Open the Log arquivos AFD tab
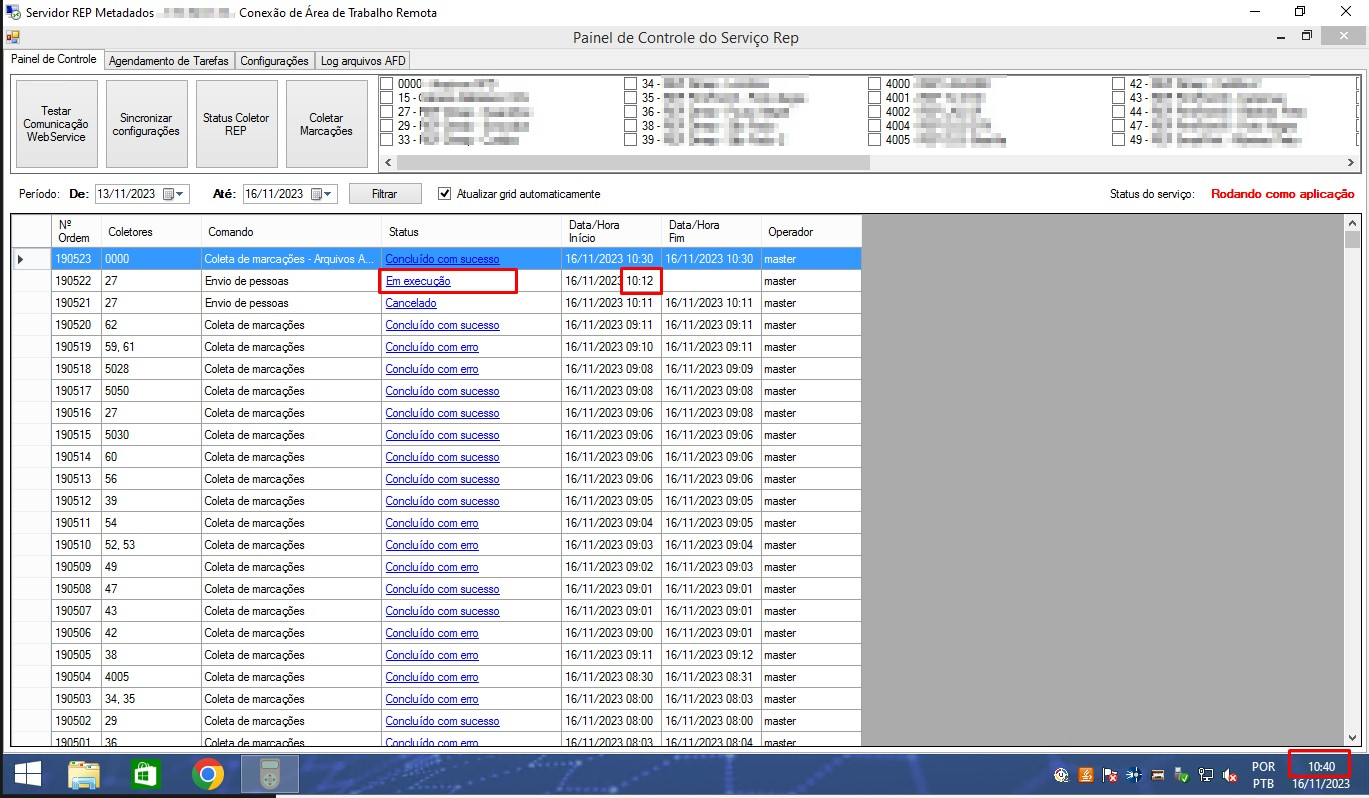The image size is (1369, 798). (x=362, y=61)
